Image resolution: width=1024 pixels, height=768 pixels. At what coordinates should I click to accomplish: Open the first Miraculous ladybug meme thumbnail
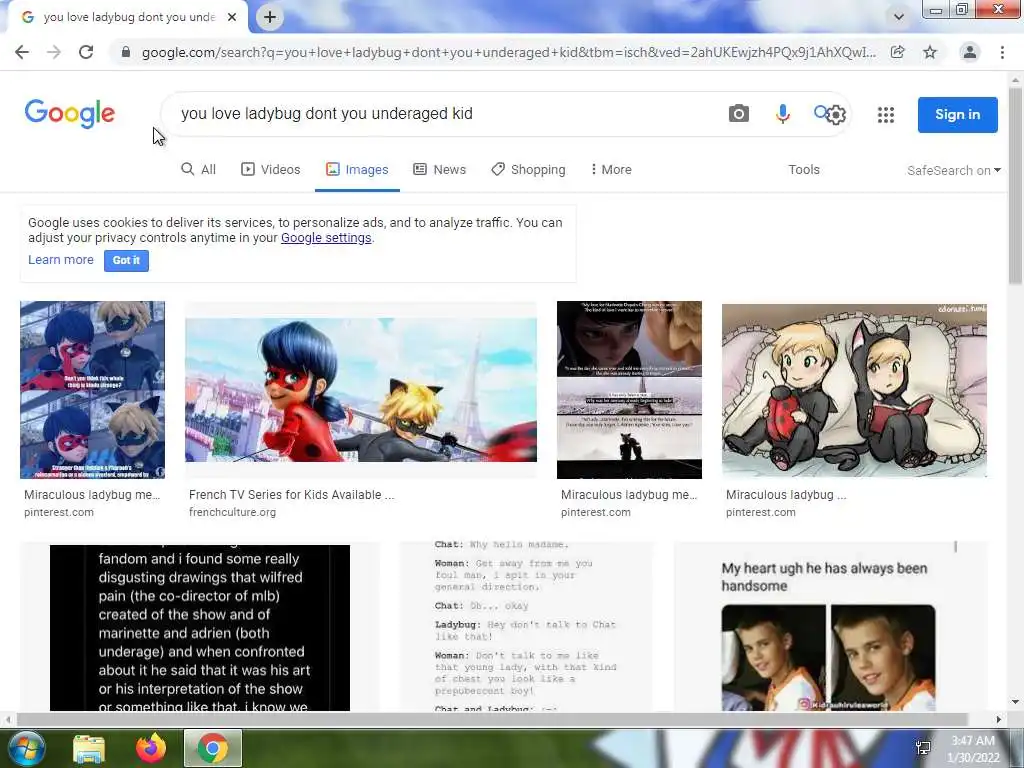pos(92,390)
